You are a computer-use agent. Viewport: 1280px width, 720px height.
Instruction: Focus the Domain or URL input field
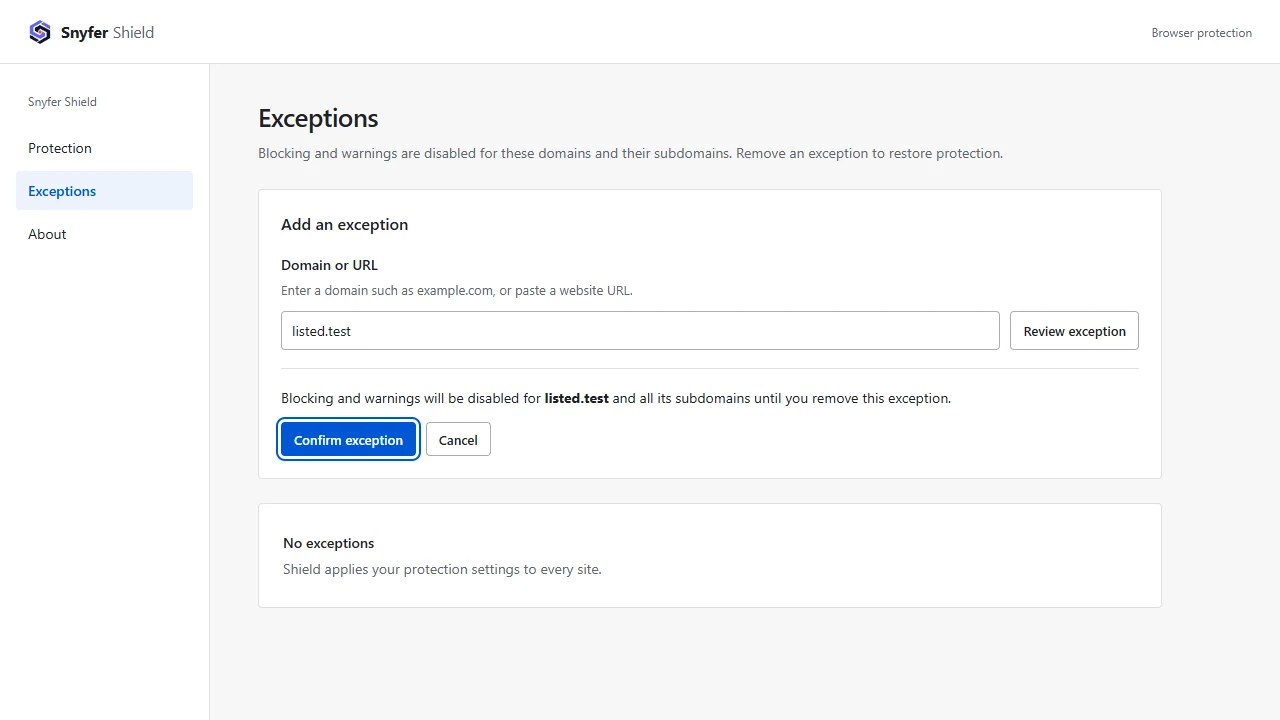coord(640,331)
